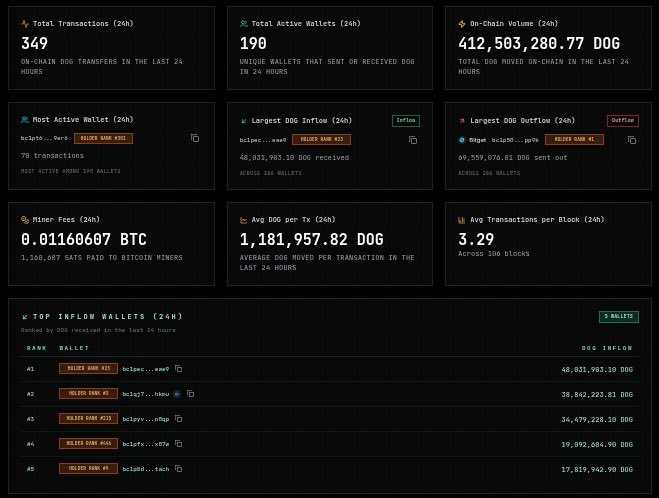The width and height of the screenshot is (659, 498).
Task: Copy rank #4 inflow wallet address
Action: pyautogui.click(x=179, y=443)
